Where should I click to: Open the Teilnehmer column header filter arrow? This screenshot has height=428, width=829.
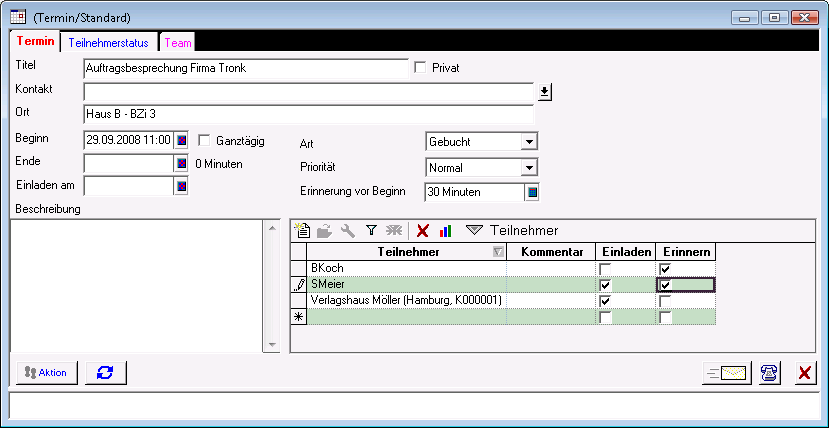click(498, 252)
